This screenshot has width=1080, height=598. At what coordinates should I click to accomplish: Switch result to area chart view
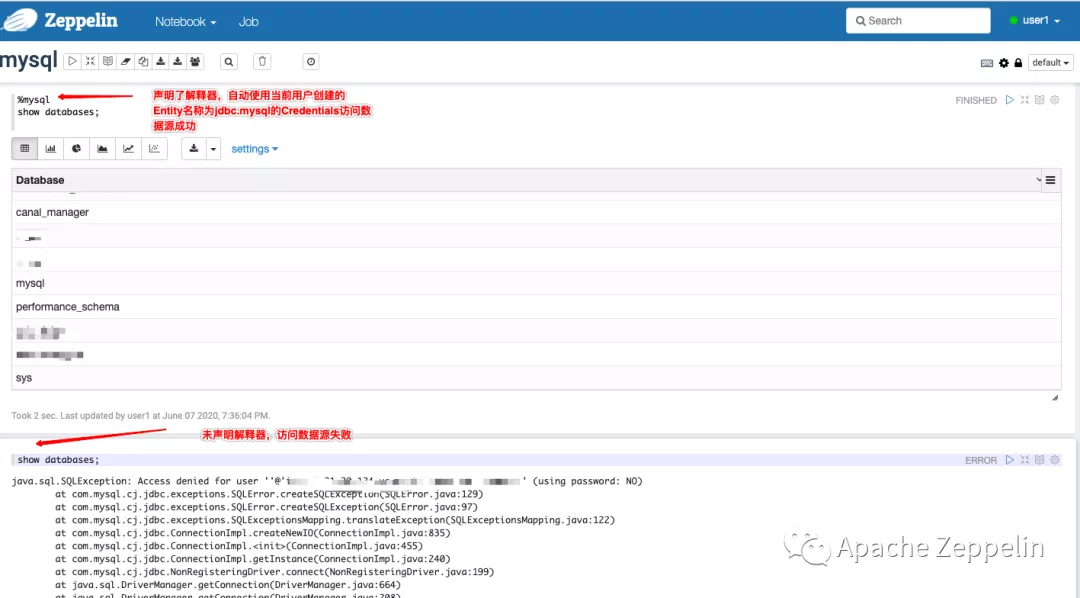point(102,148)
